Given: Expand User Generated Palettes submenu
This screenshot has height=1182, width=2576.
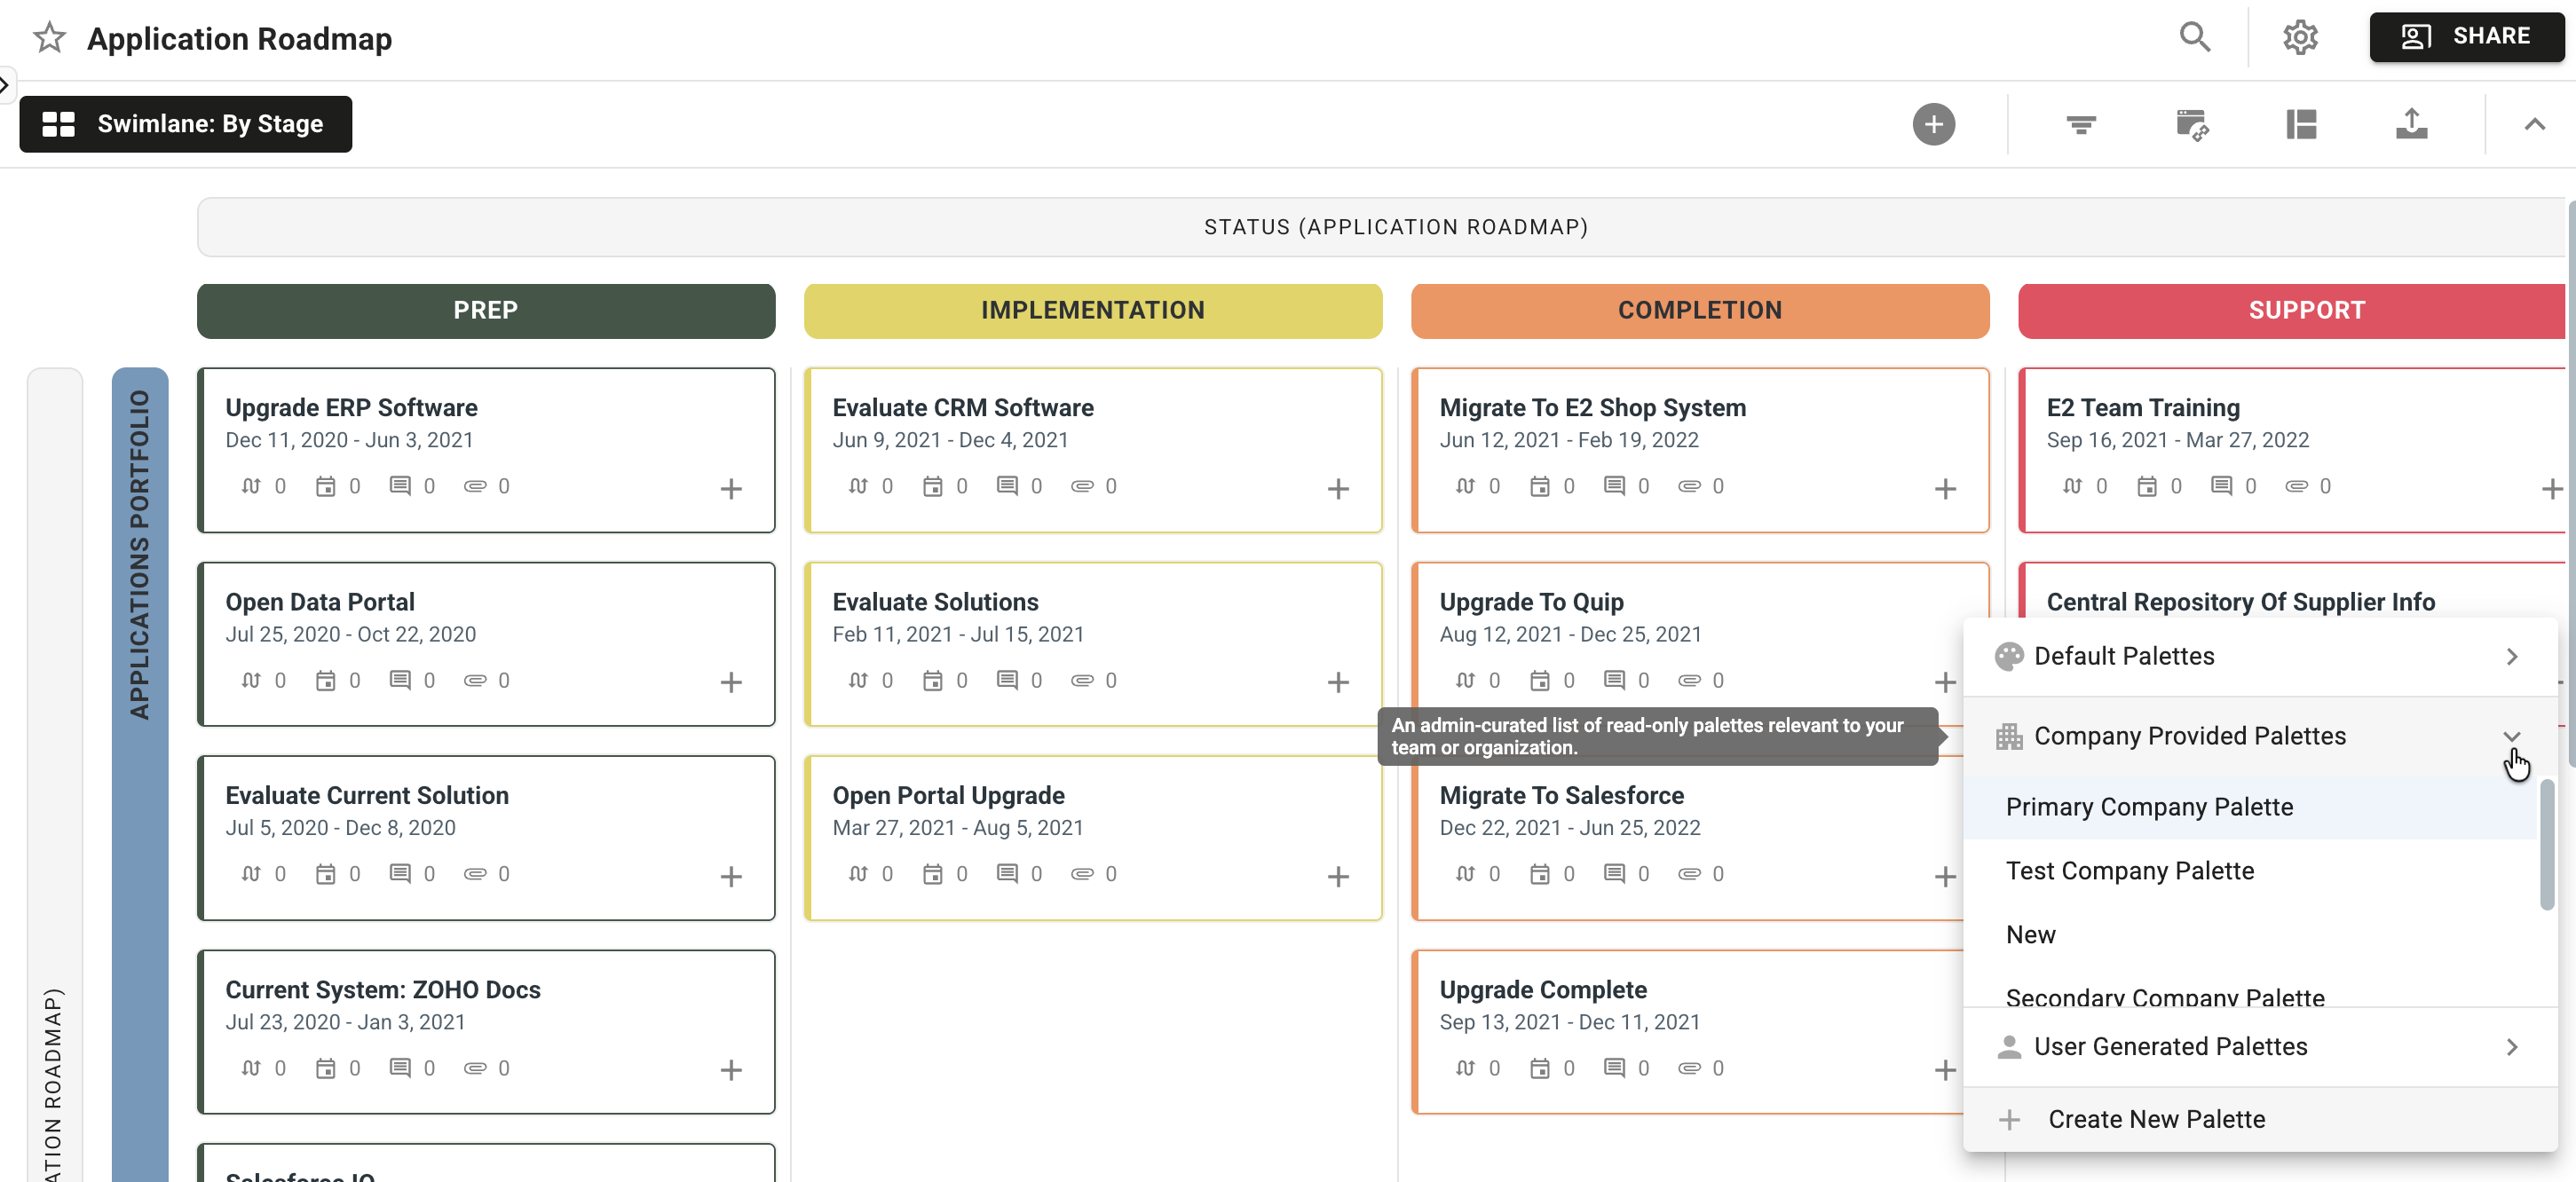Looking at the screenshot, I should click(x=2260, y=1047).
